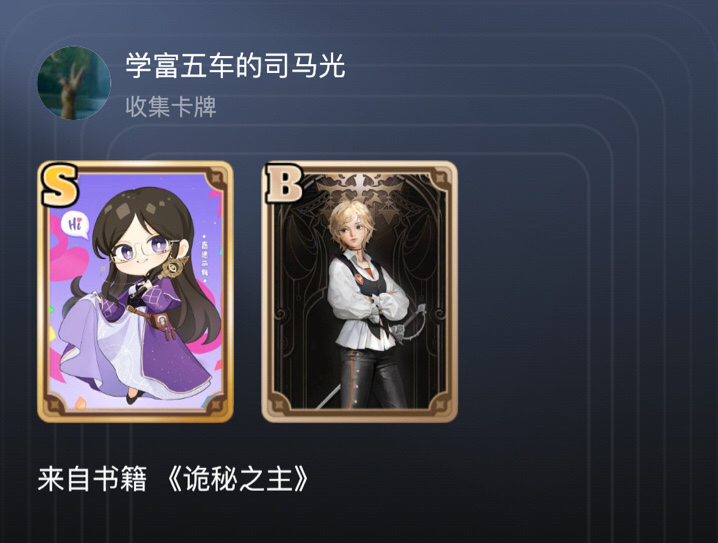This screenshot has height=543, width=718.
Task: Click the 收集卡牌 subtitle
Action: tap(171, 107)
